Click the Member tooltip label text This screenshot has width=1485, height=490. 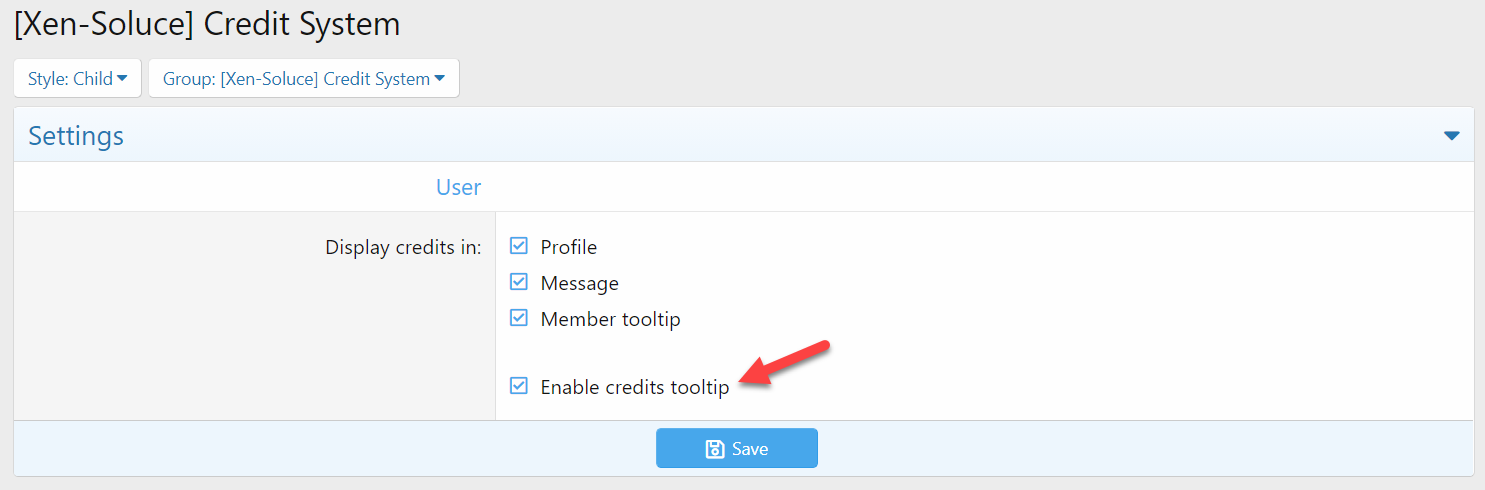tap(610, 320)
